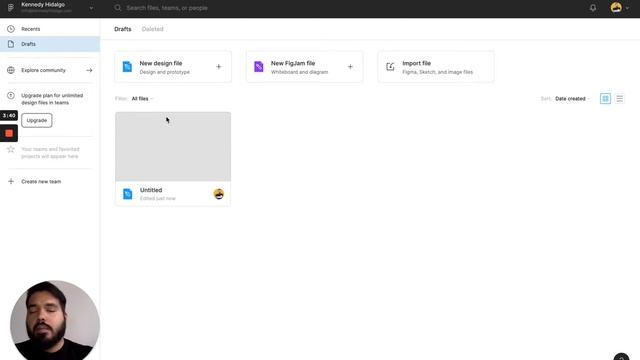
Task: Click Import file card
Action: point(436,67)
